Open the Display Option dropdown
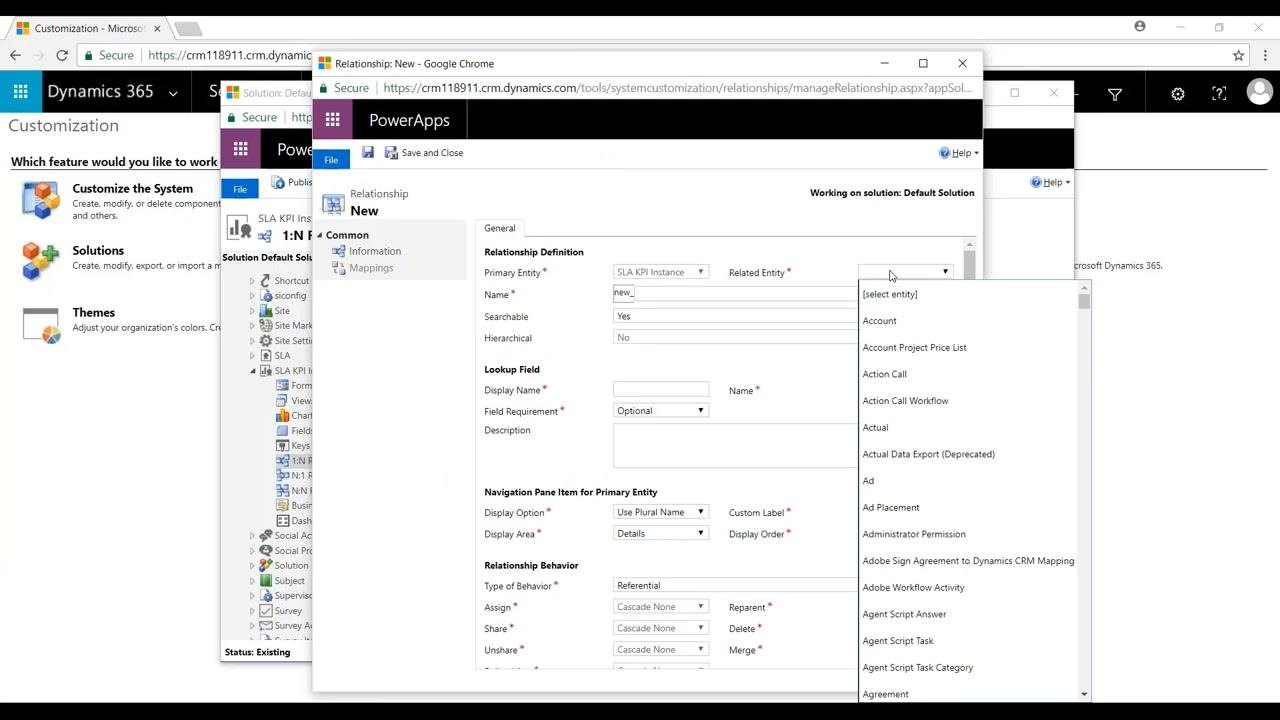The width and height of the screenshot is (1280, 720). (661, 512)
